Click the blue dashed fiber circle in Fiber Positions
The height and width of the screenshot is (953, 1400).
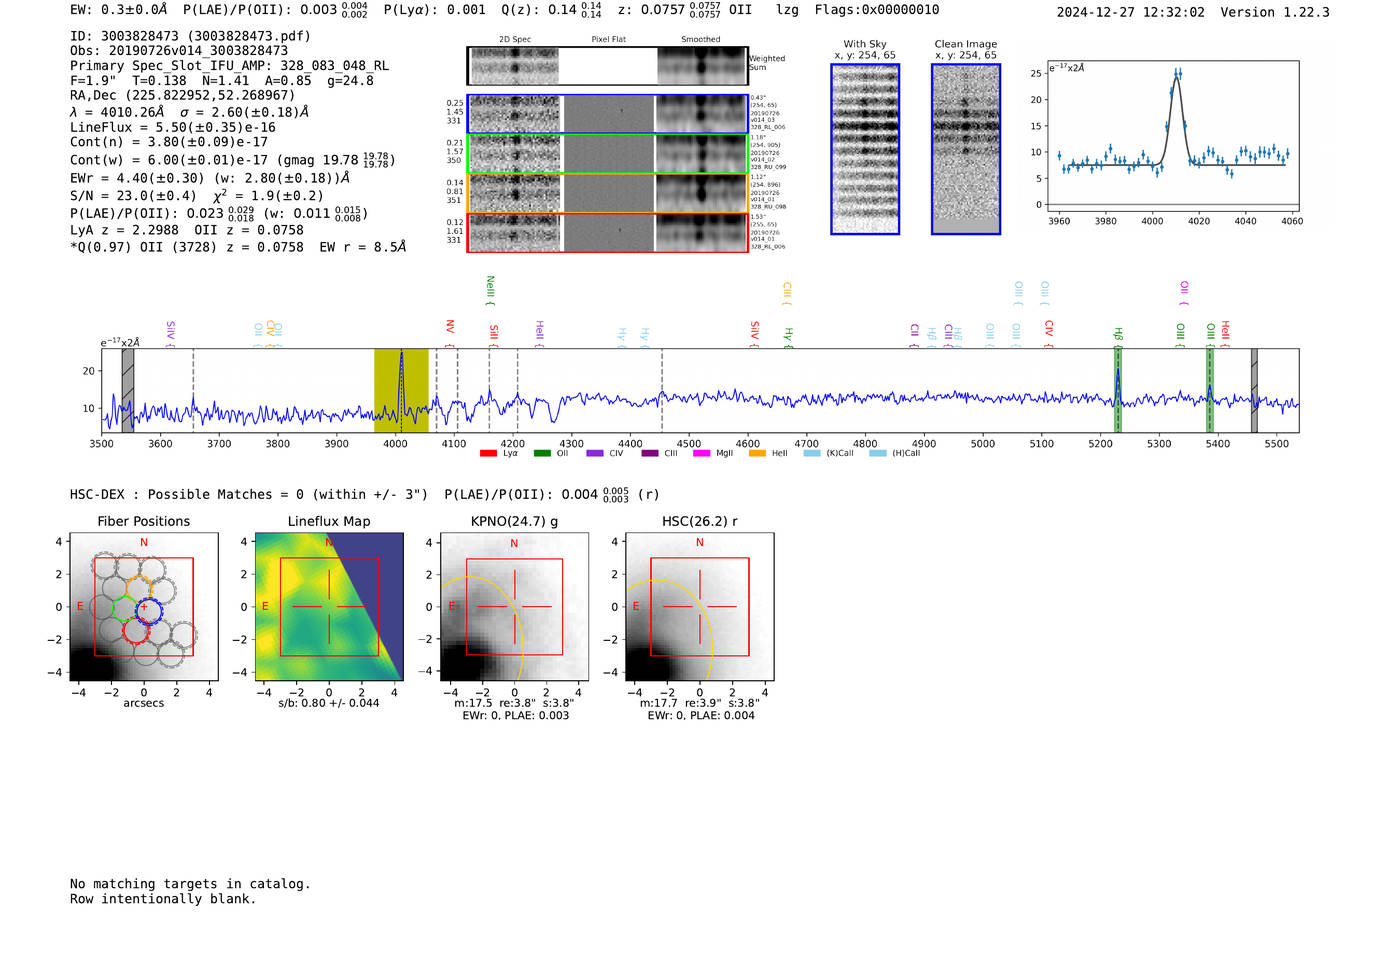148,609
